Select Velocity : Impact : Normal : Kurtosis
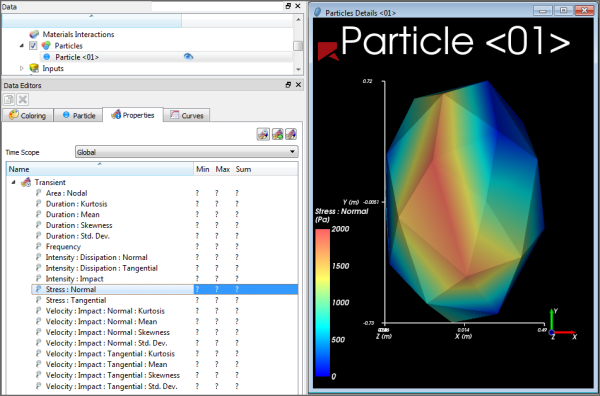 165,311
